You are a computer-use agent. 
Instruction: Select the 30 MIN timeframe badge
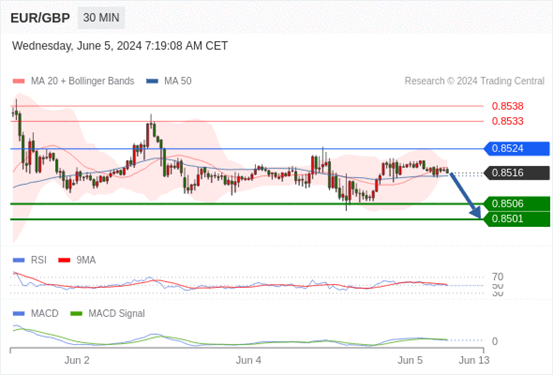click(101, 18)
